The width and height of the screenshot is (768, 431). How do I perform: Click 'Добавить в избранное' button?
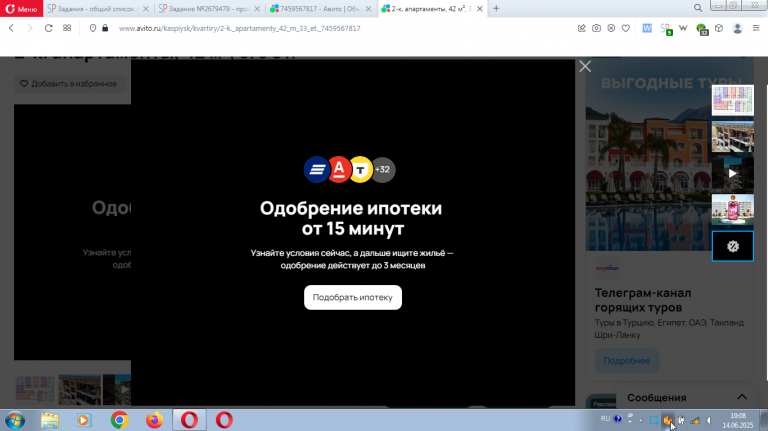69,84
